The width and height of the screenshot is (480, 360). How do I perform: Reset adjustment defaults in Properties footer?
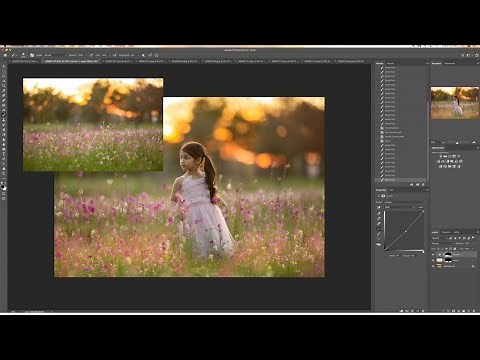(x=412, y=311)
